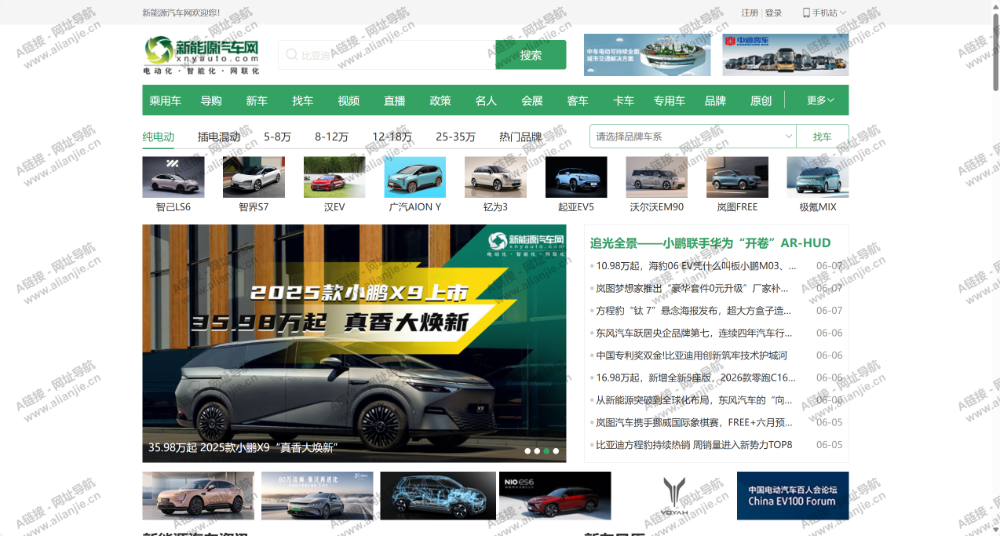This screenshot has height=536, width=1000.
Task: Select the active green carousel dot
Action: click(x=547, y=450)
